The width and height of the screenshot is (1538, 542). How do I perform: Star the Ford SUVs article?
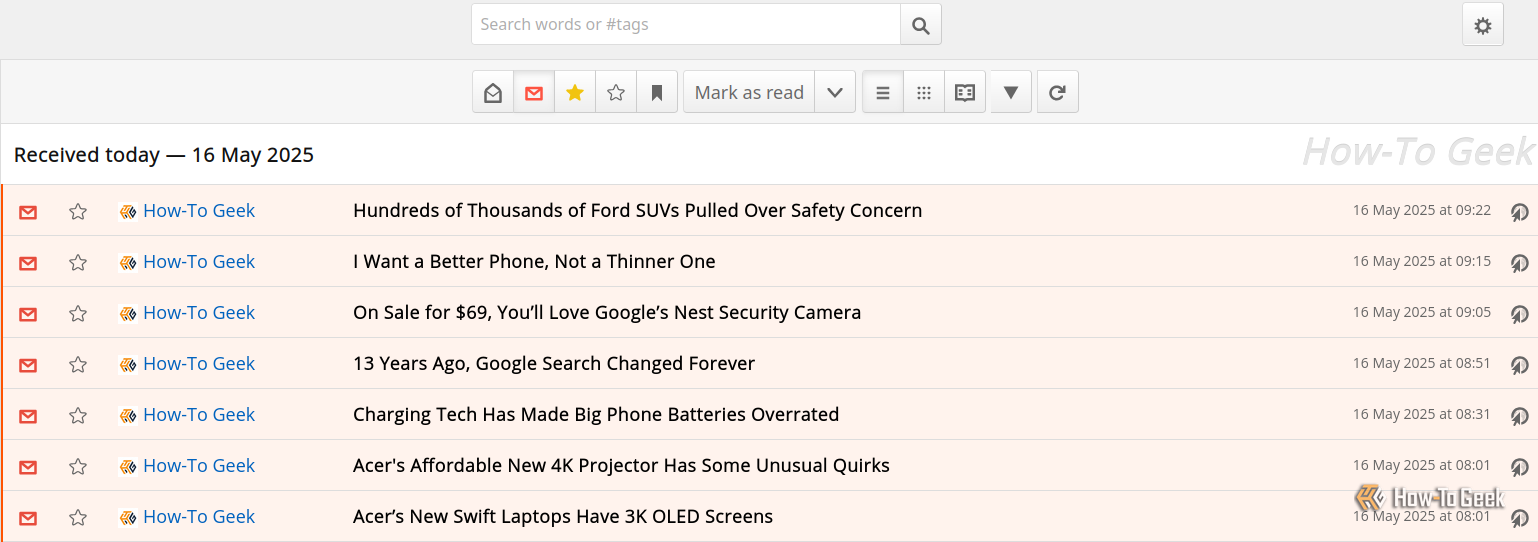pos(78,211)
